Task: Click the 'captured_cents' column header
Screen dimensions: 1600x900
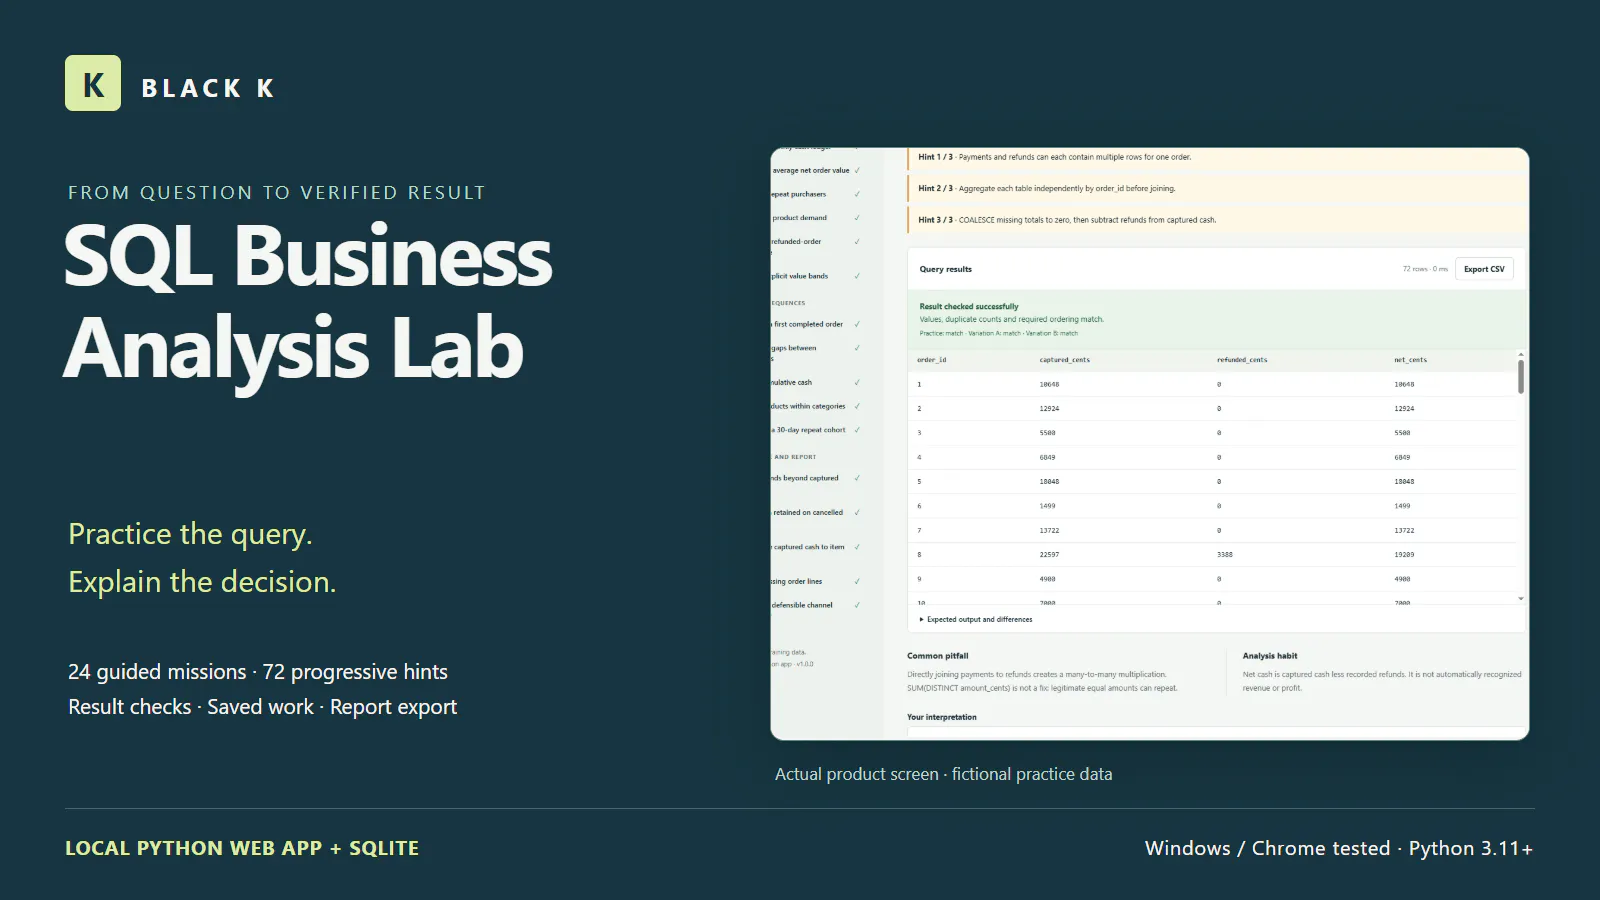Action: 1064,360
